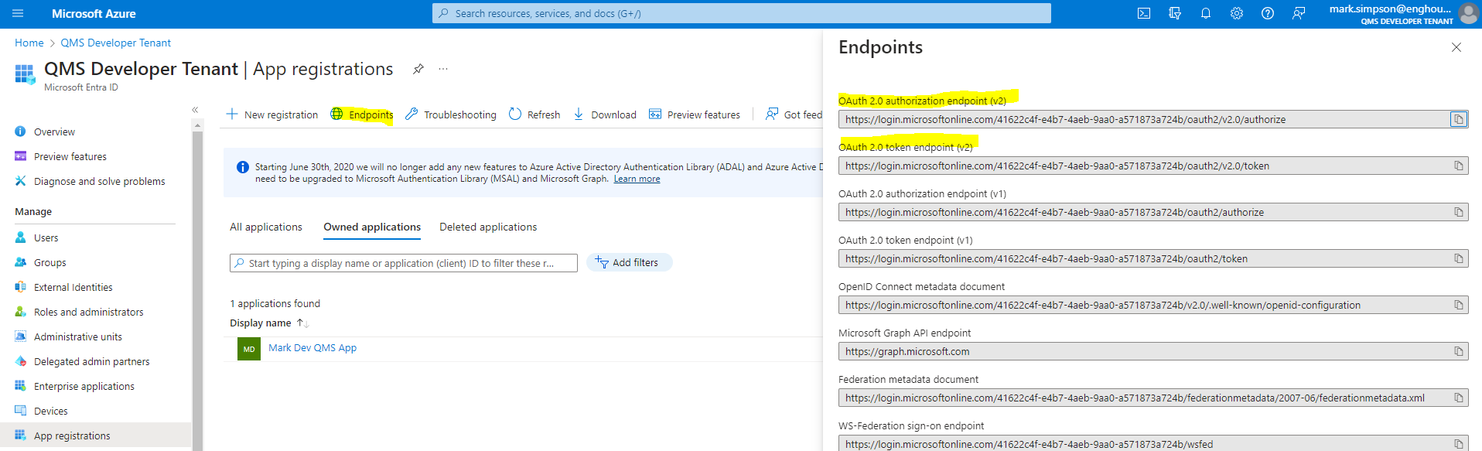Select the Owned applications tab
Viewport: 1482px width, 451px height.
(x=372, y=227)
